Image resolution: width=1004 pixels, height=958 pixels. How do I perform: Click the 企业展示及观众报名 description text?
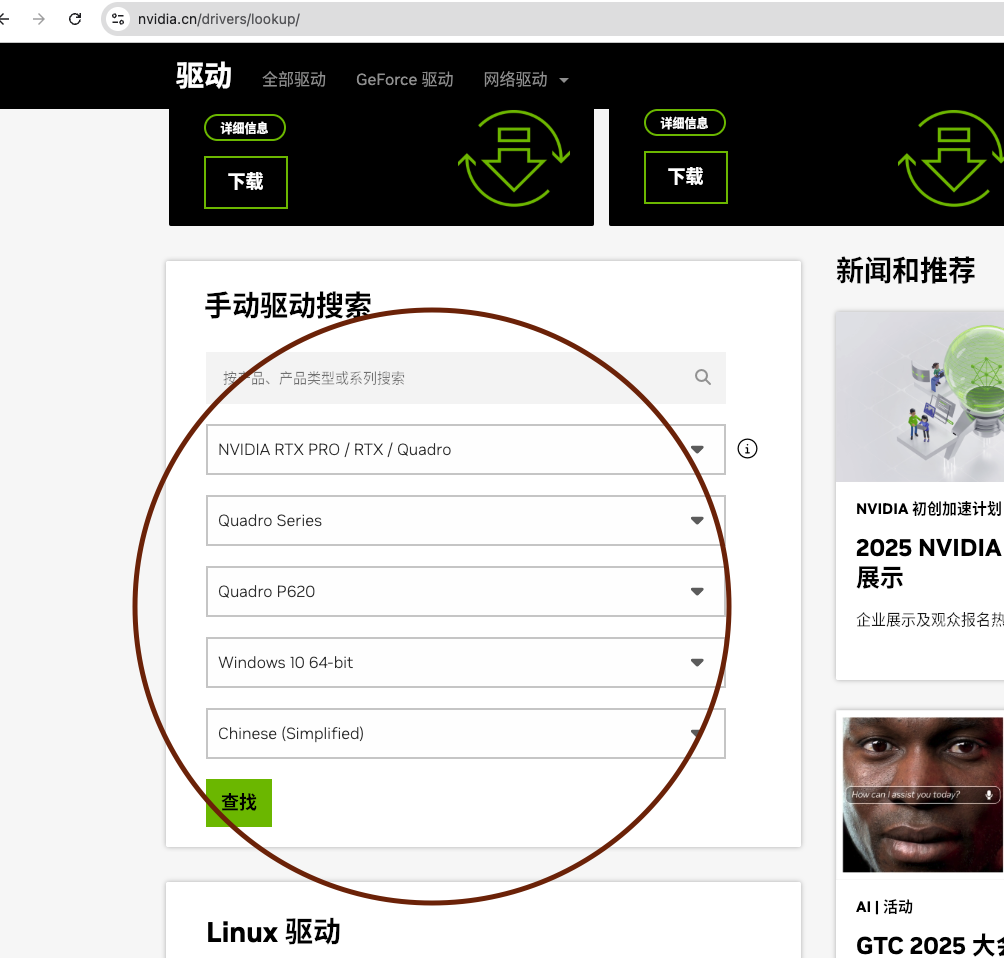(930, 620)
